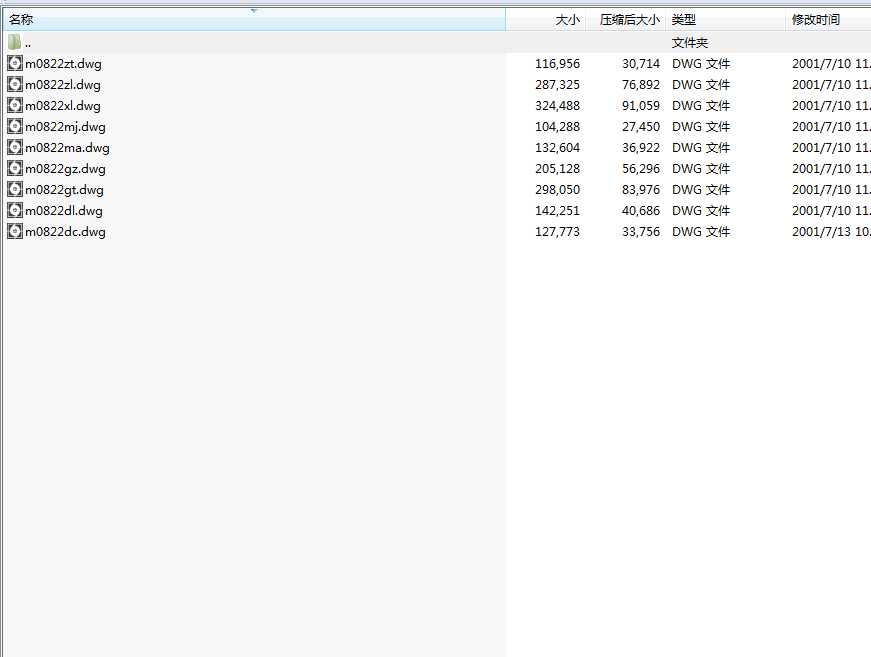Click the m0822zt.dwg file icon
Viewport: 871px width, 657px height.
coord(15,63)
